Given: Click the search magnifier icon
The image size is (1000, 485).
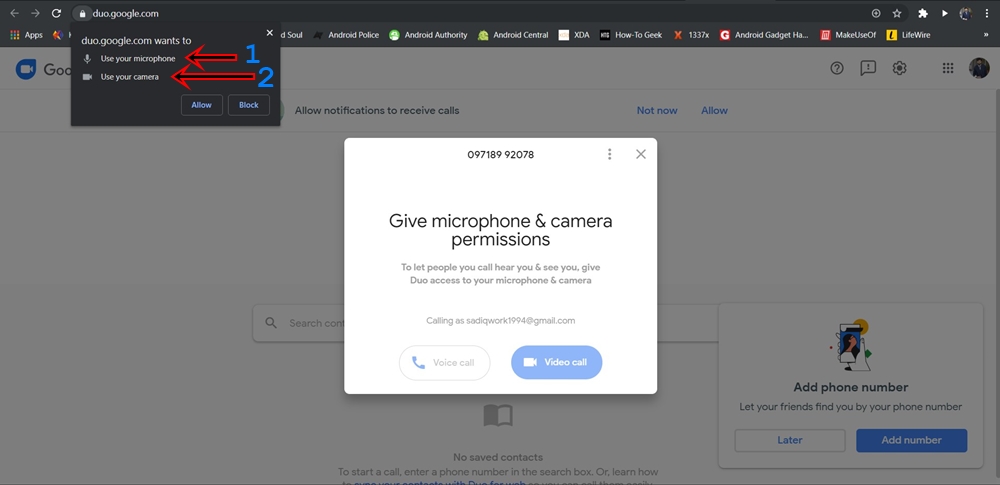Looking at the screenshot, I should point(271,323).
